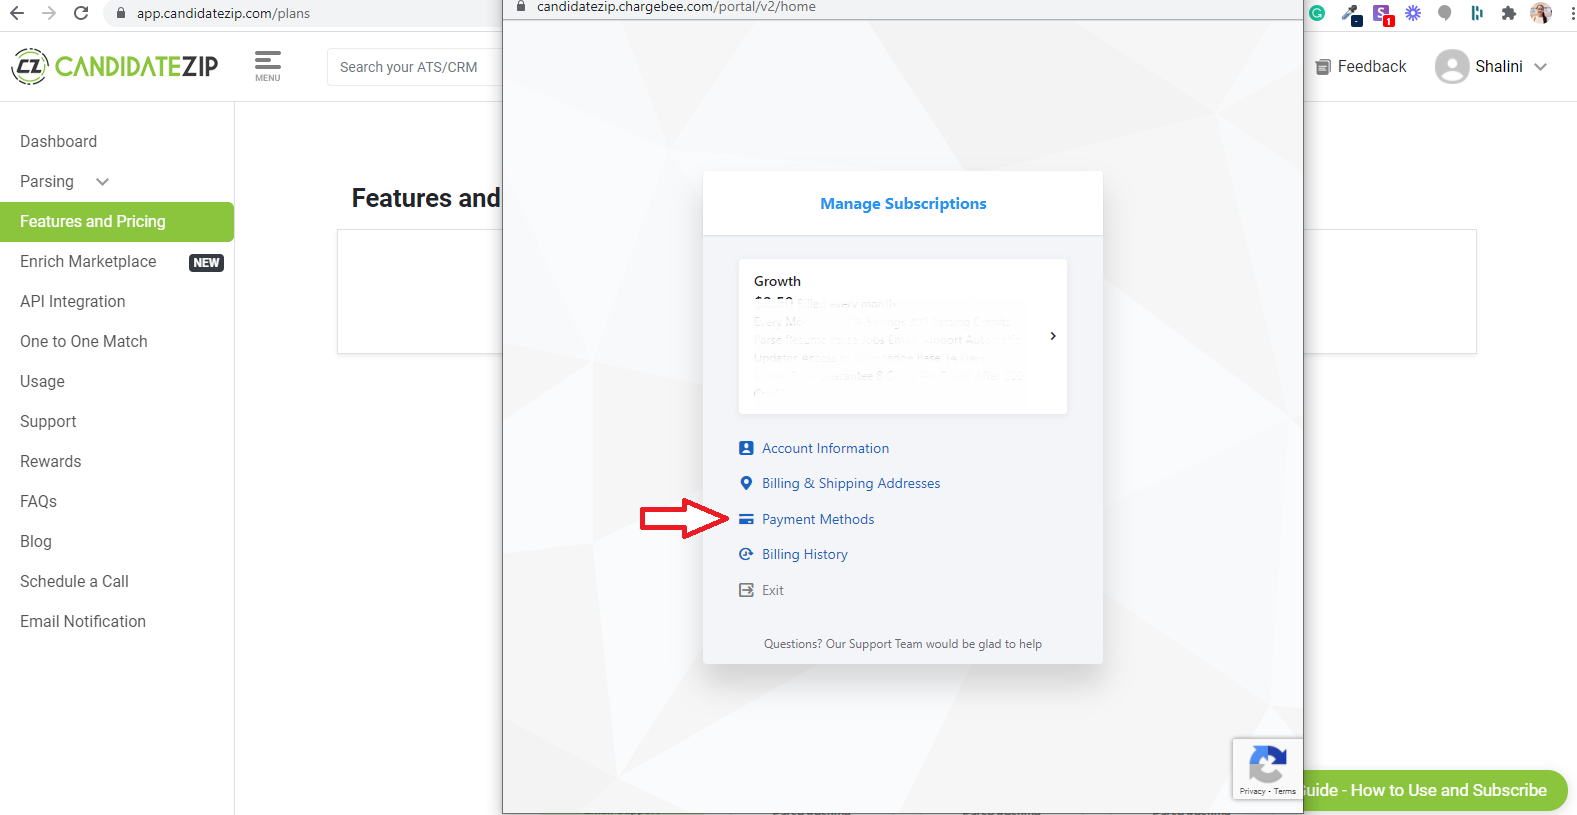Click the teal bars extension icon
Viewport: 1577px width, 815px height.
coord(1477,13)
